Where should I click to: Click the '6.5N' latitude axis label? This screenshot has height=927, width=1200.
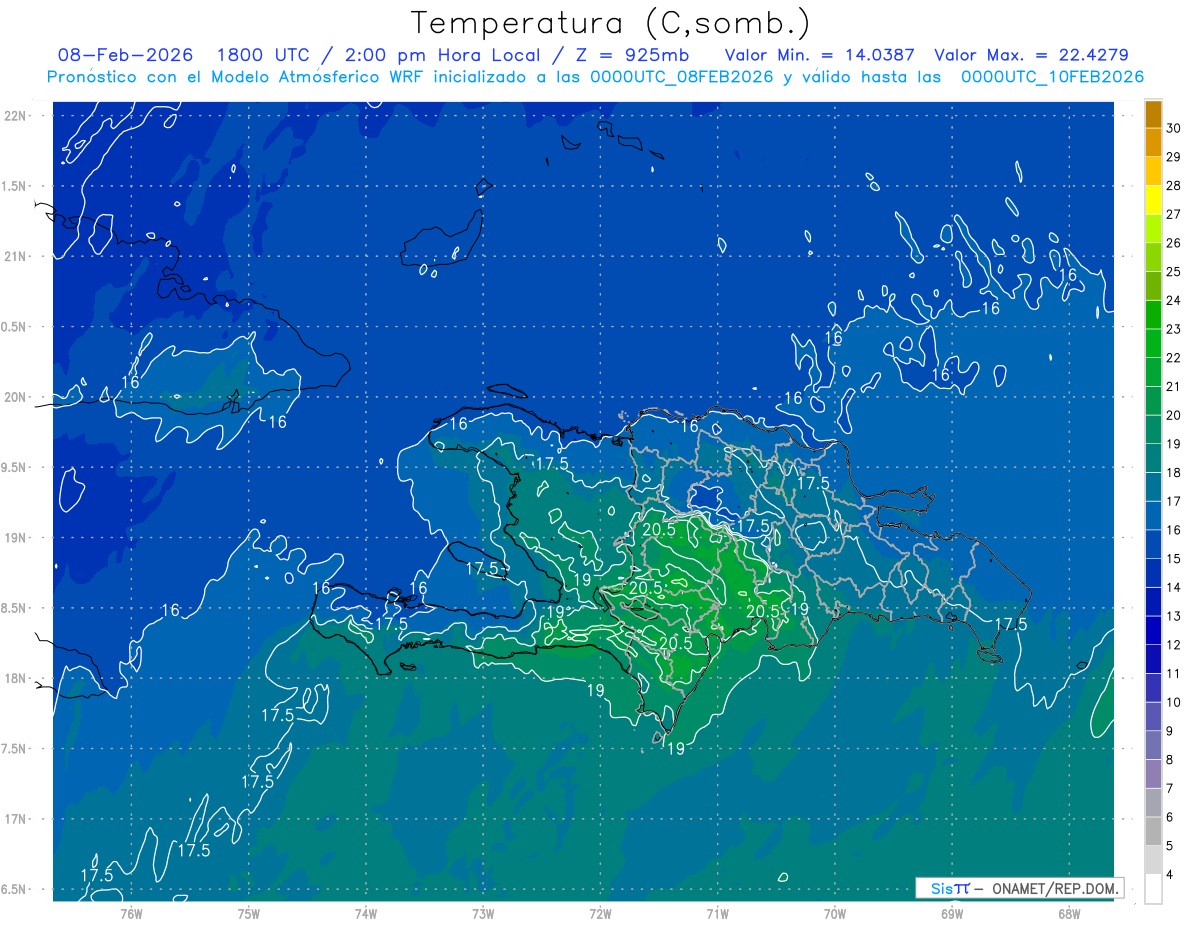16,889
